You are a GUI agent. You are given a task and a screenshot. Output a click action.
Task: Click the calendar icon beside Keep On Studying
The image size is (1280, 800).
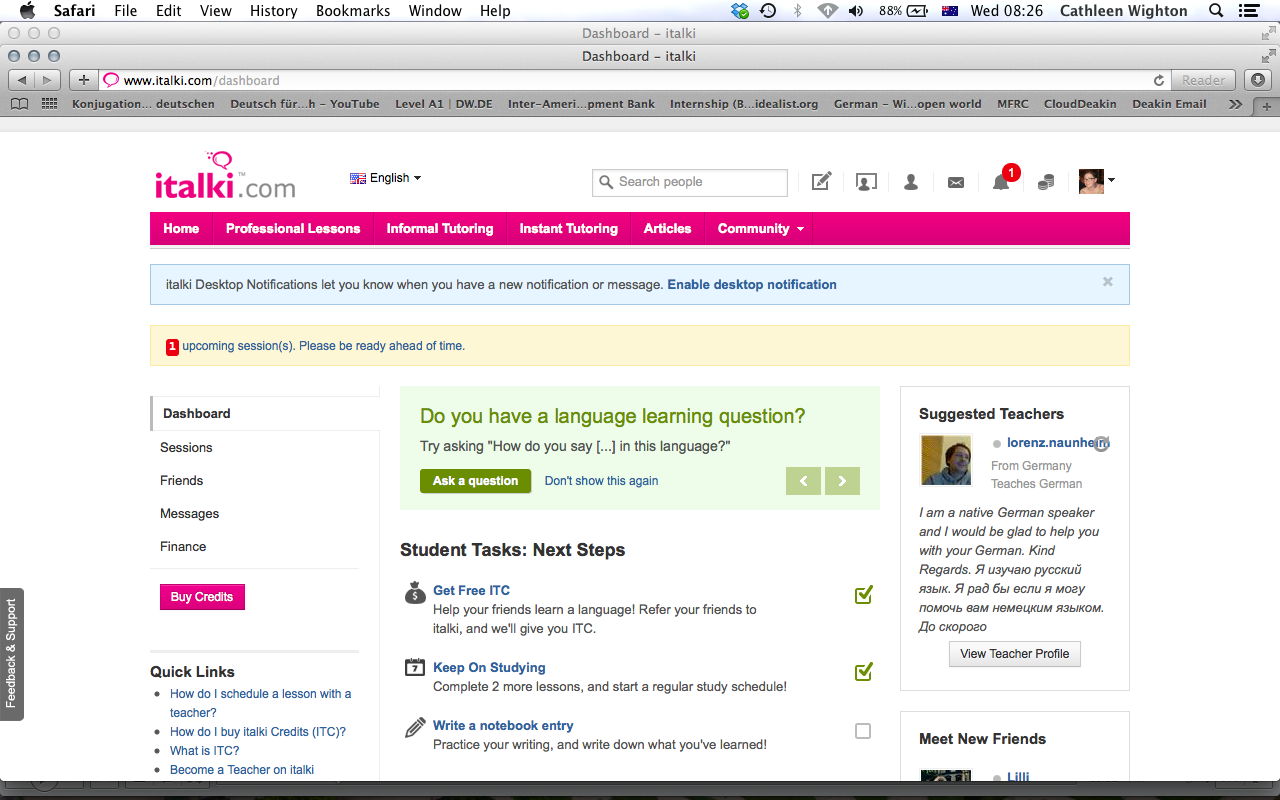(415, 667)
